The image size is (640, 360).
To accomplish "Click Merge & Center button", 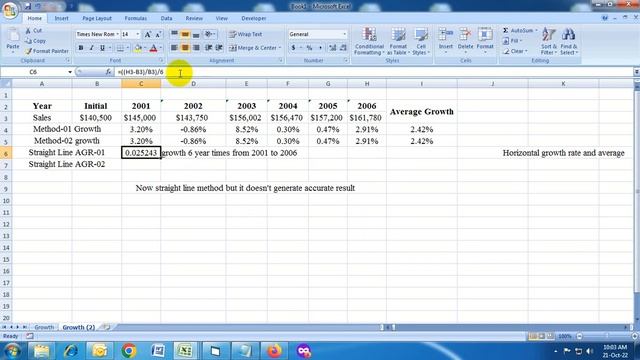I will [x=253, y=48].
